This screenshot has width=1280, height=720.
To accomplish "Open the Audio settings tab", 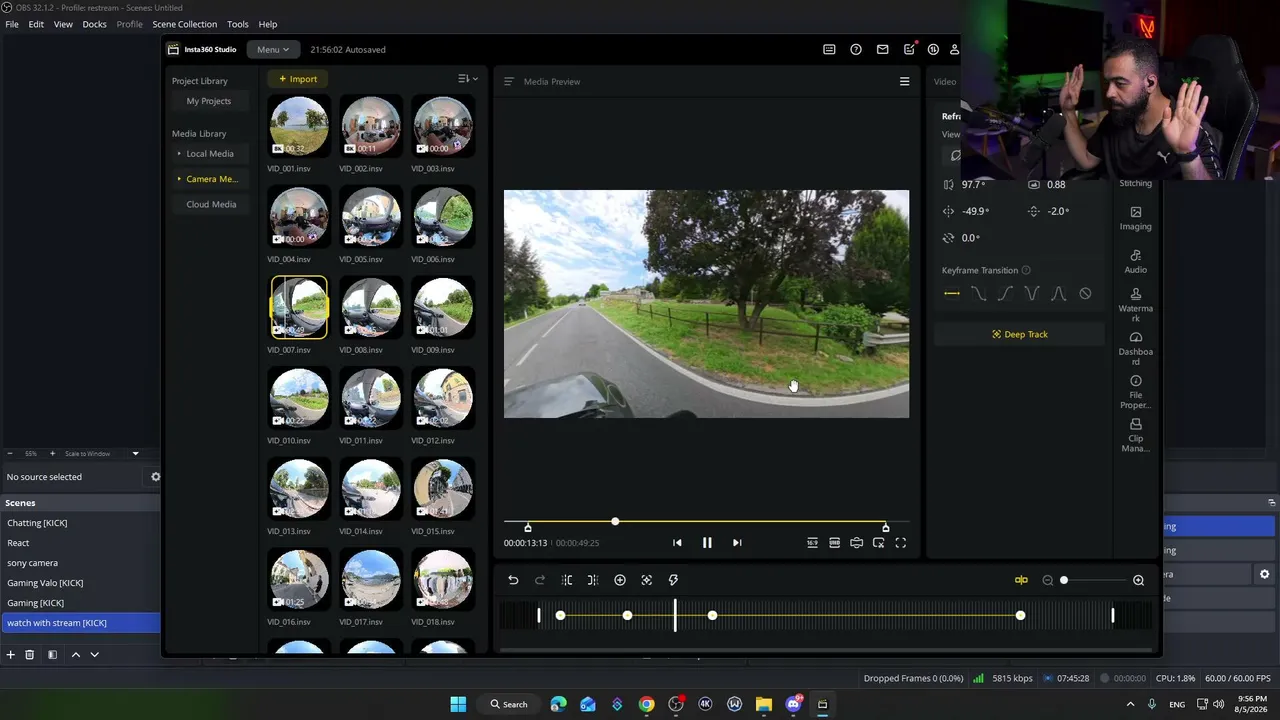I will pos(1136,261).
